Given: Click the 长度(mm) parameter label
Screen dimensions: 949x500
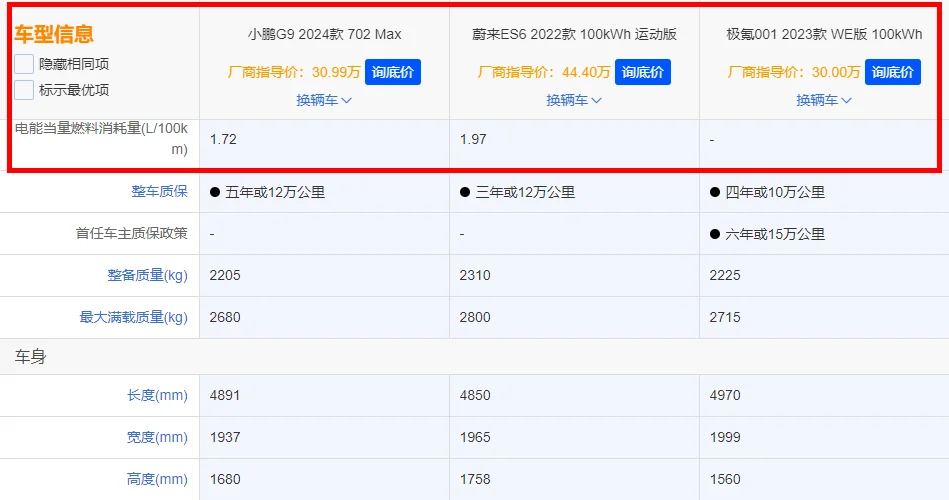Looking at the screenshot, I should tap(157, 395).
